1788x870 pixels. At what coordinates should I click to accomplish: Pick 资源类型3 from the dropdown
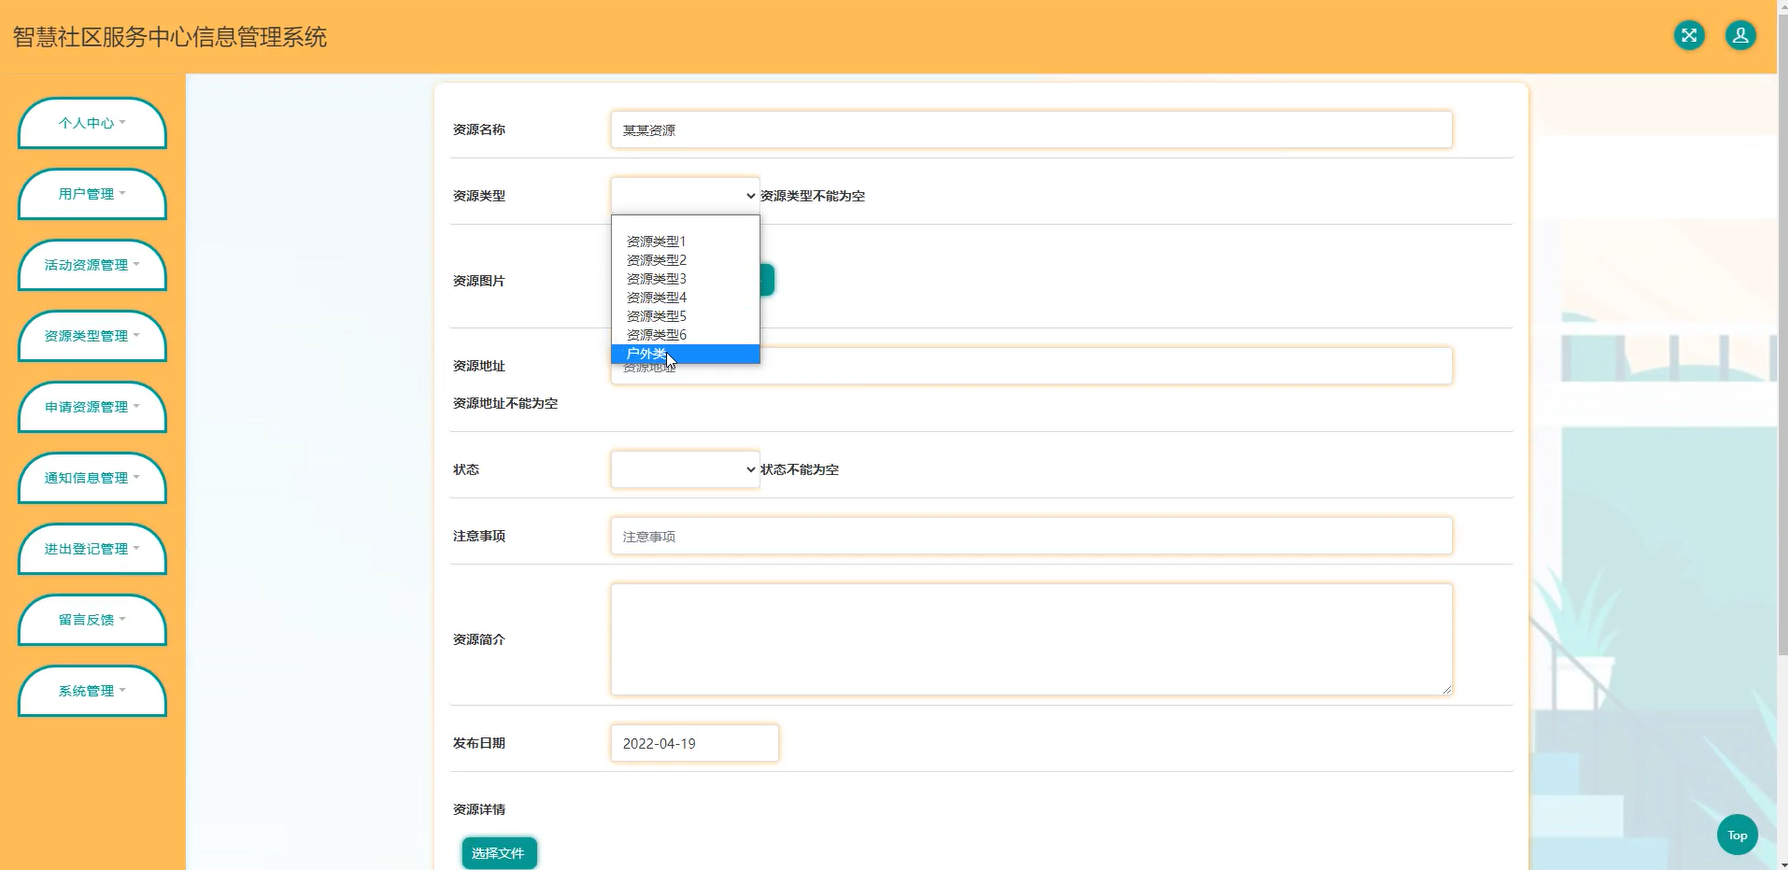coord(685,279)
